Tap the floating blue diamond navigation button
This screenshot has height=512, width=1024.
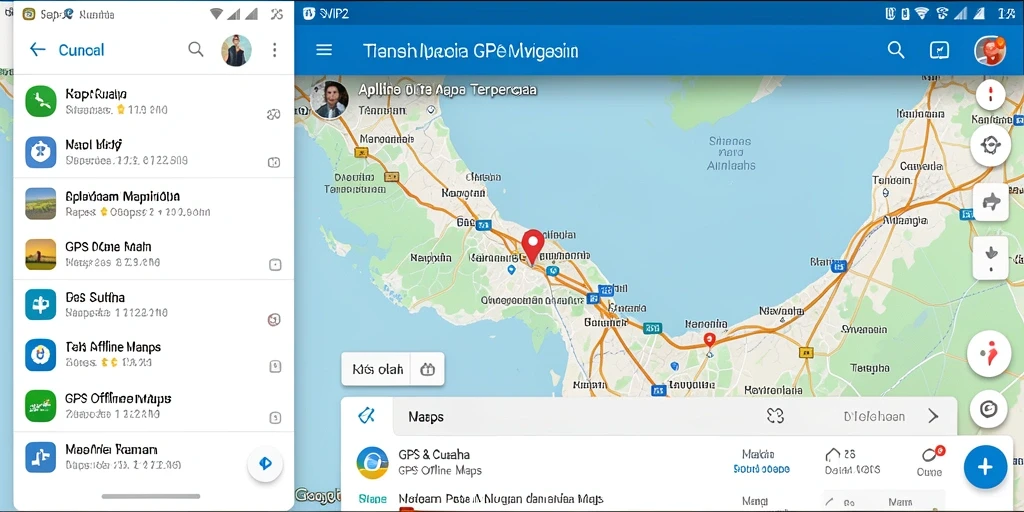point(265,464)
